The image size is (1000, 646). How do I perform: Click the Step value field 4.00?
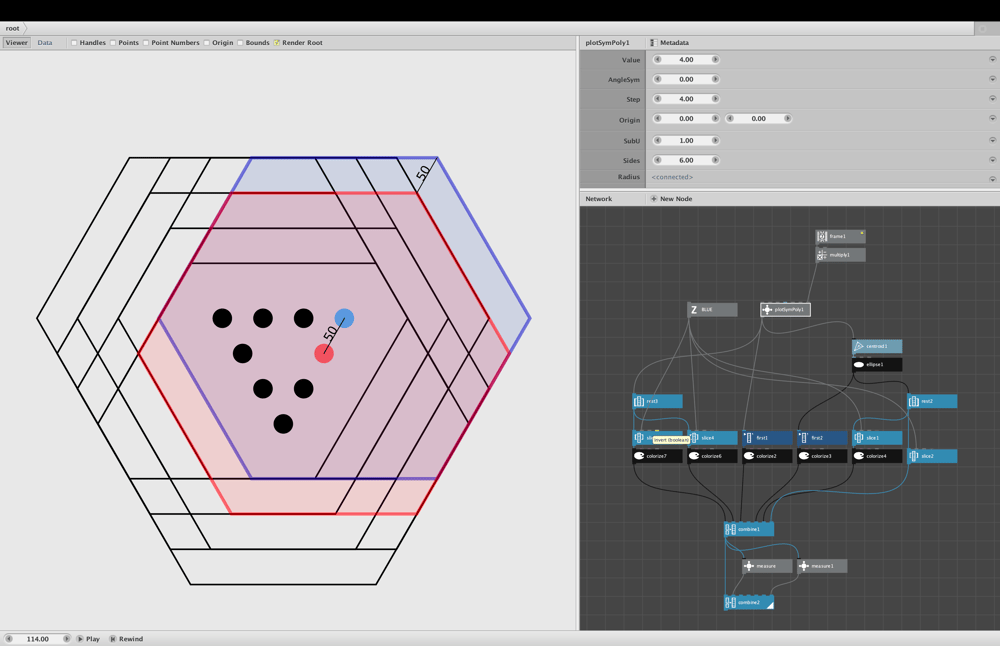686,99
